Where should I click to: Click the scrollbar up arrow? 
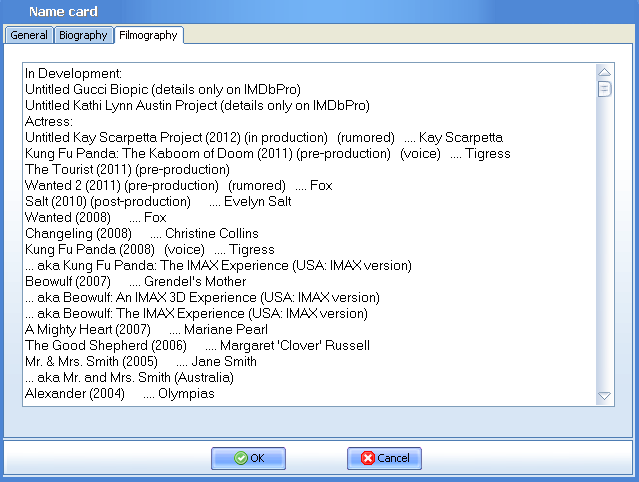point(604,73)
